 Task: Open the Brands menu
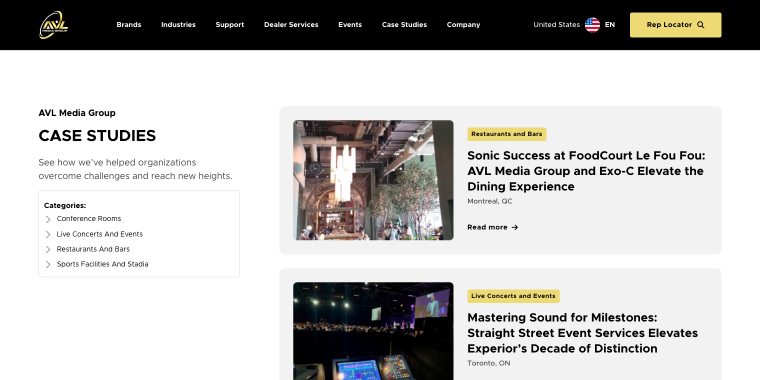(x=129, y=25)
